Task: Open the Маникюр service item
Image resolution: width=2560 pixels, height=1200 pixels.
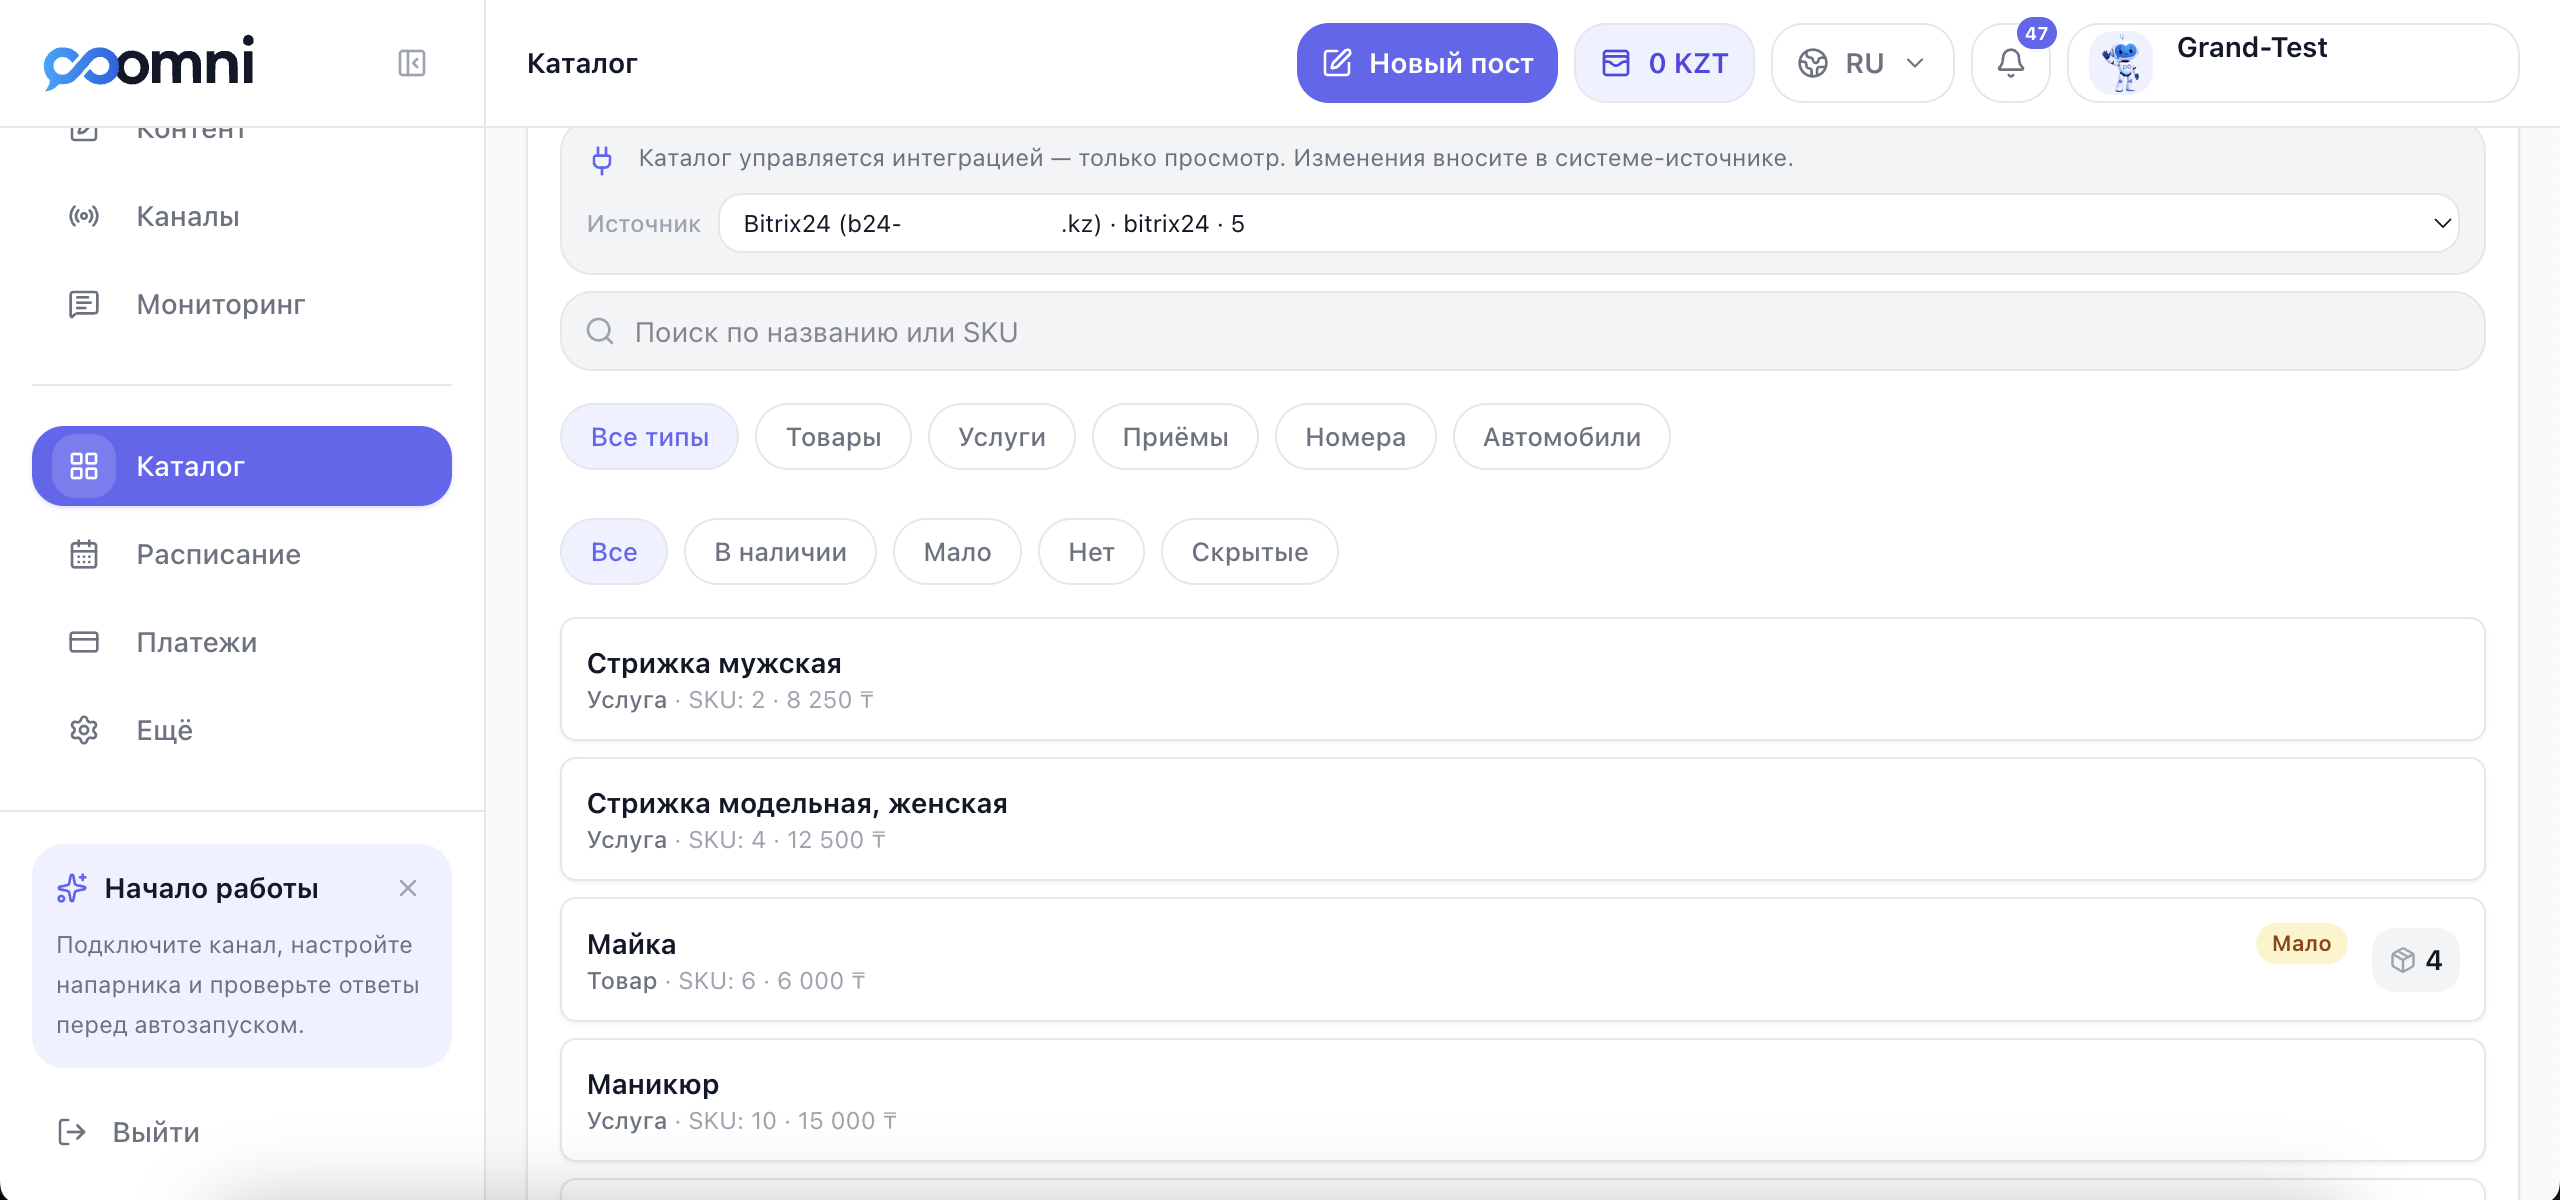Action: coord(1523,1100)
